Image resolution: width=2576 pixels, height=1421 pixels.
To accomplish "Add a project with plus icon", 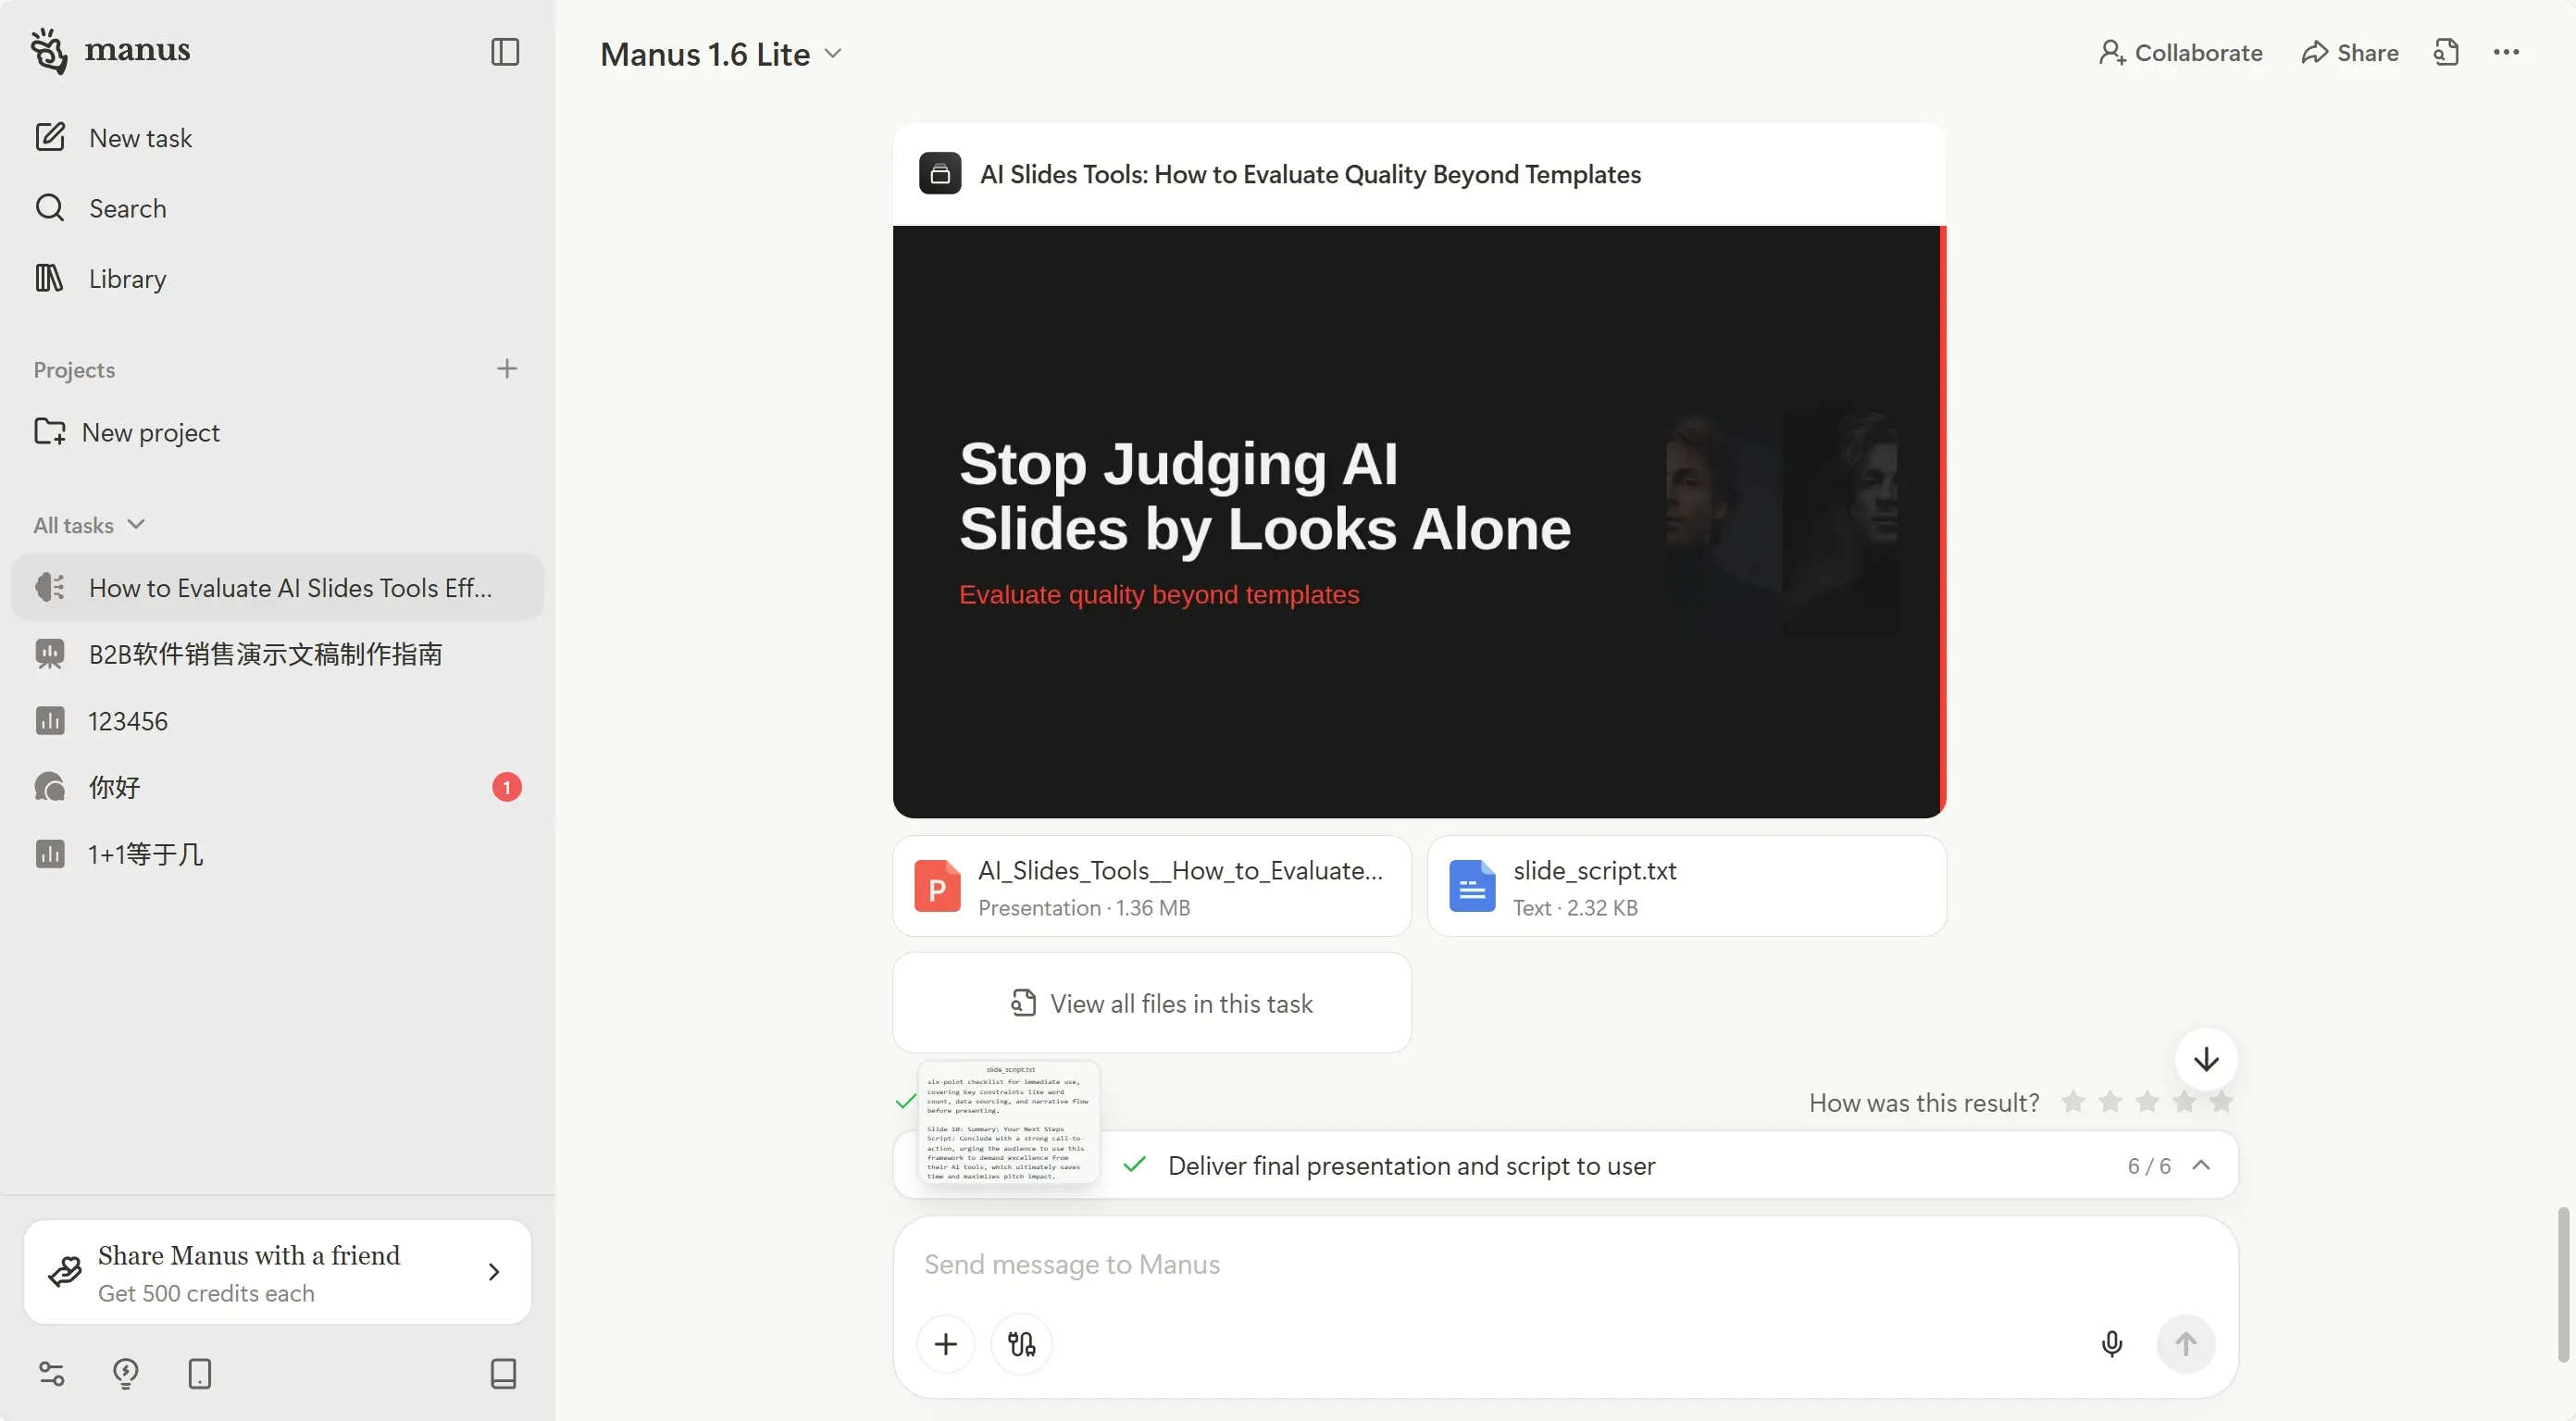I will pyautogui.click(x=507, y=369).
